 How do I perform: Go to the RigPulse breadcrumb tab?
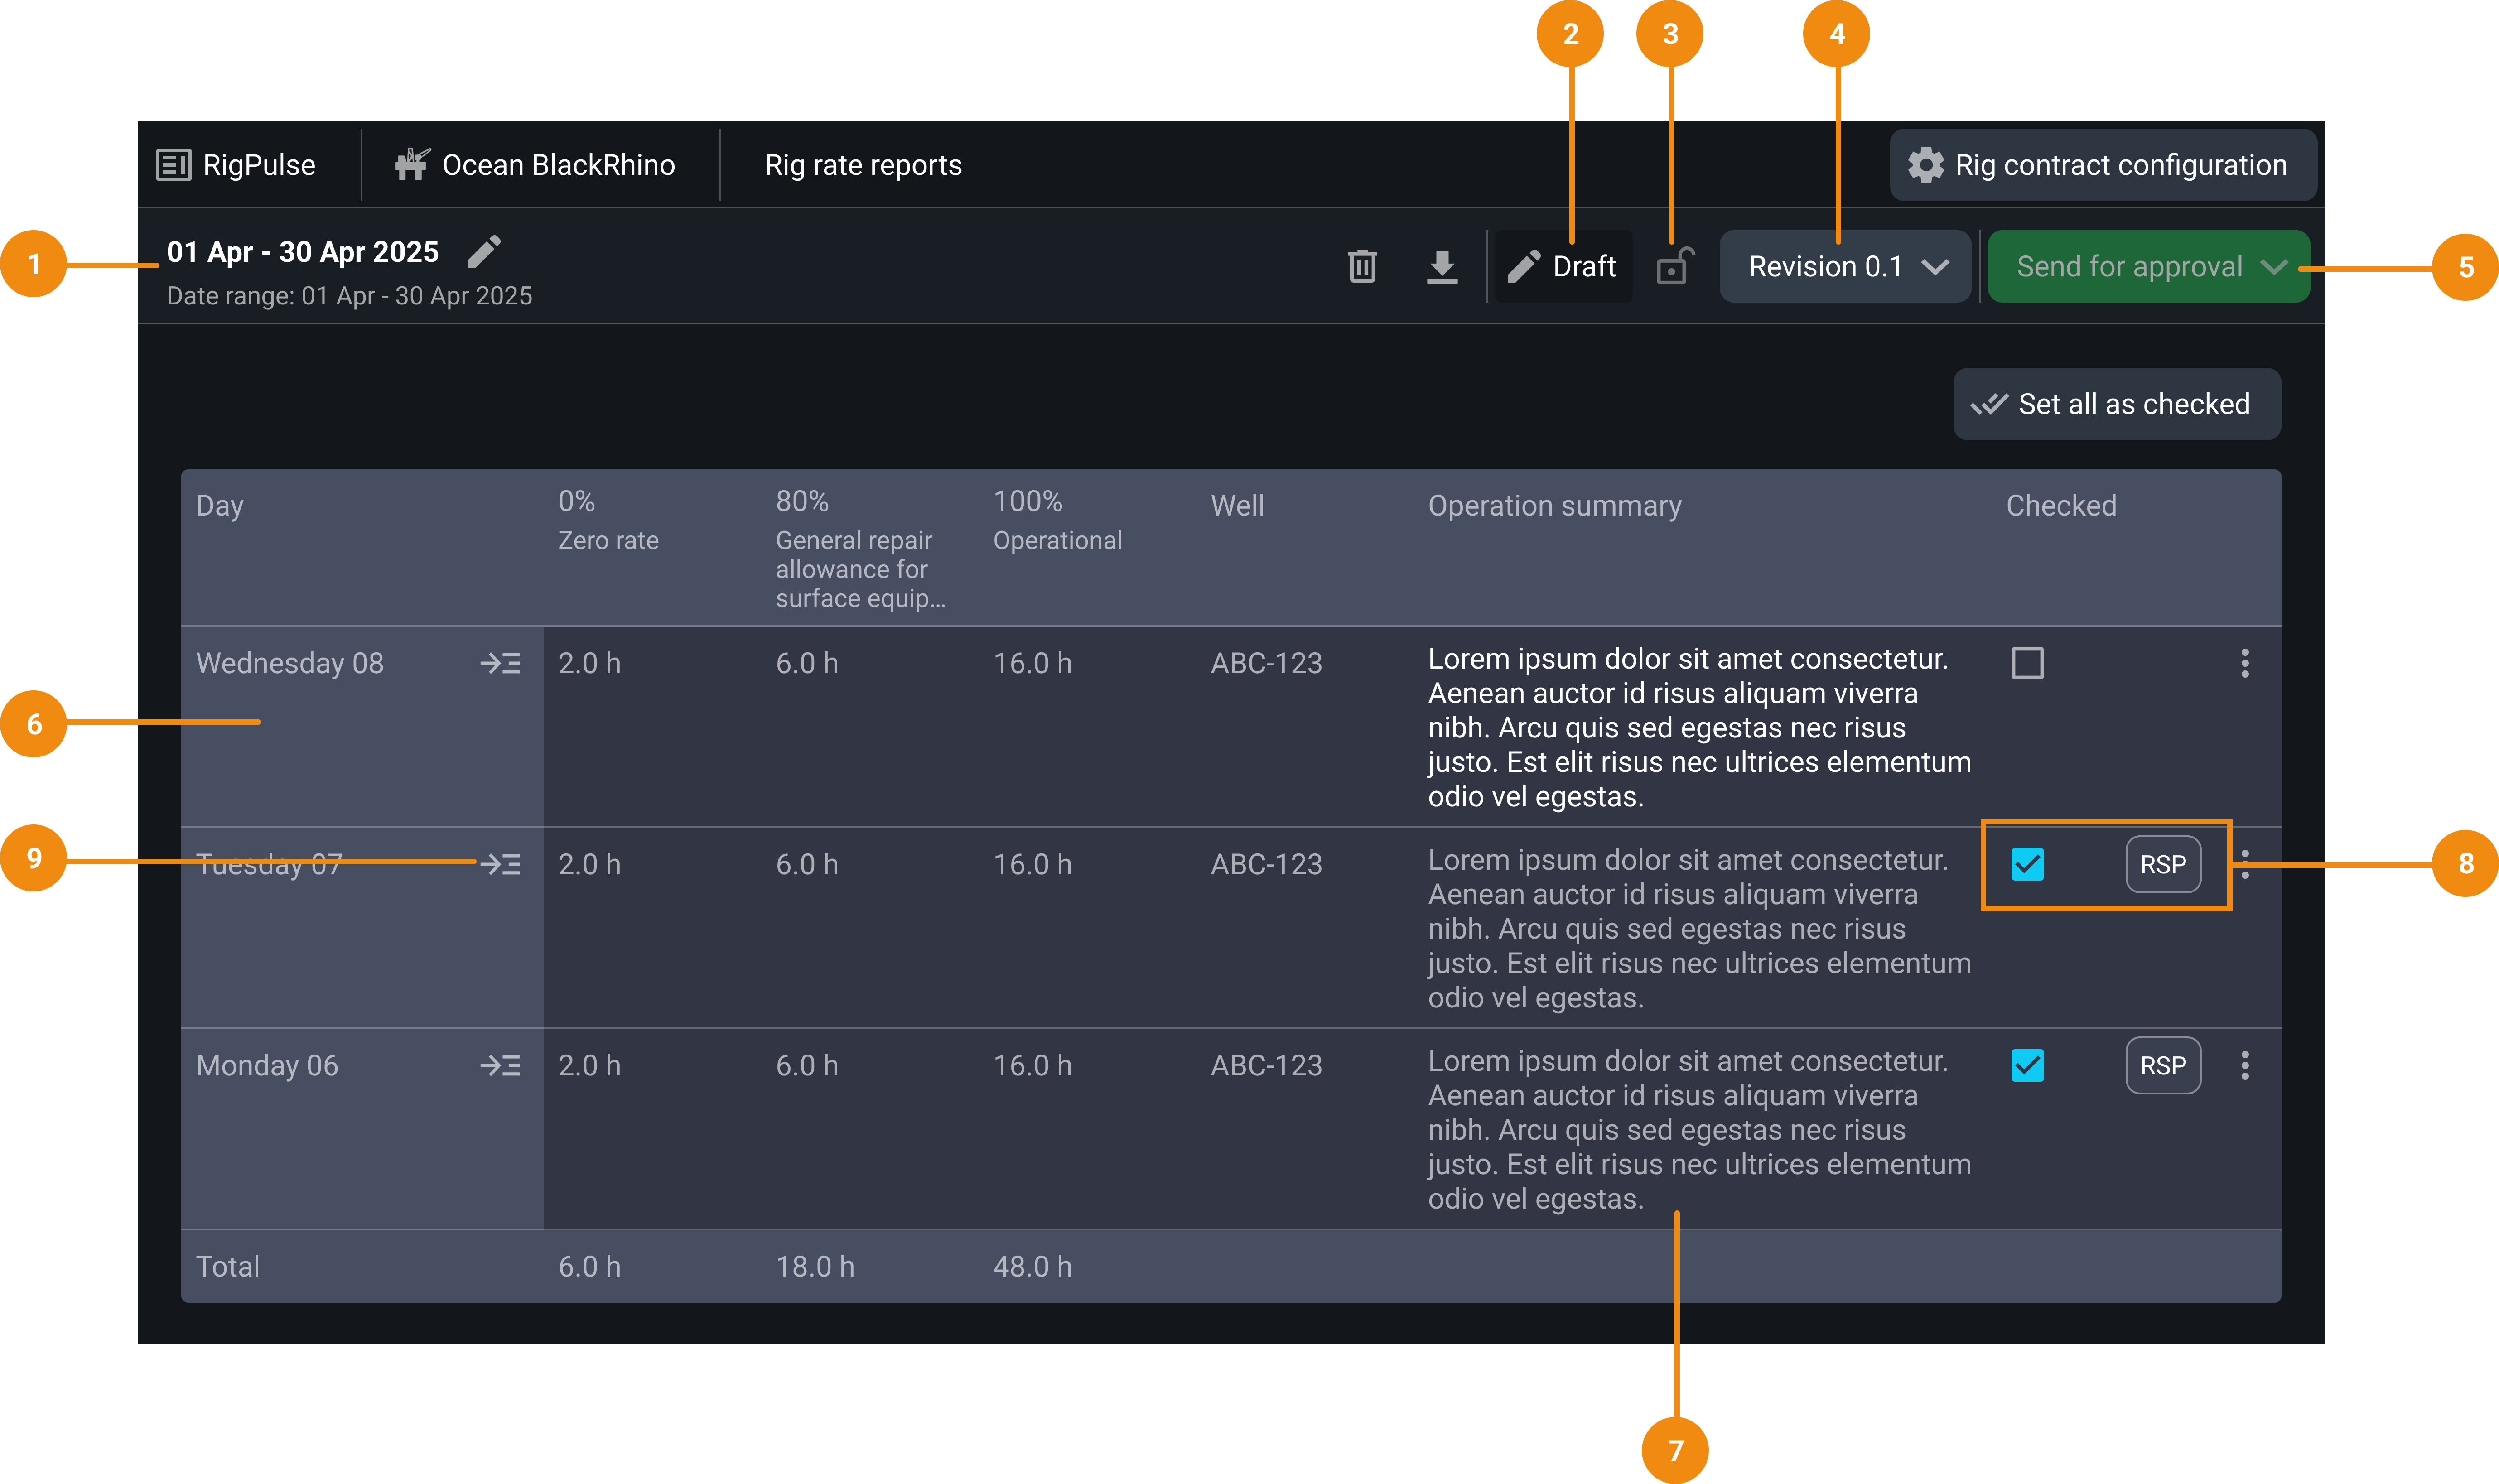click(x=237, y=165)
